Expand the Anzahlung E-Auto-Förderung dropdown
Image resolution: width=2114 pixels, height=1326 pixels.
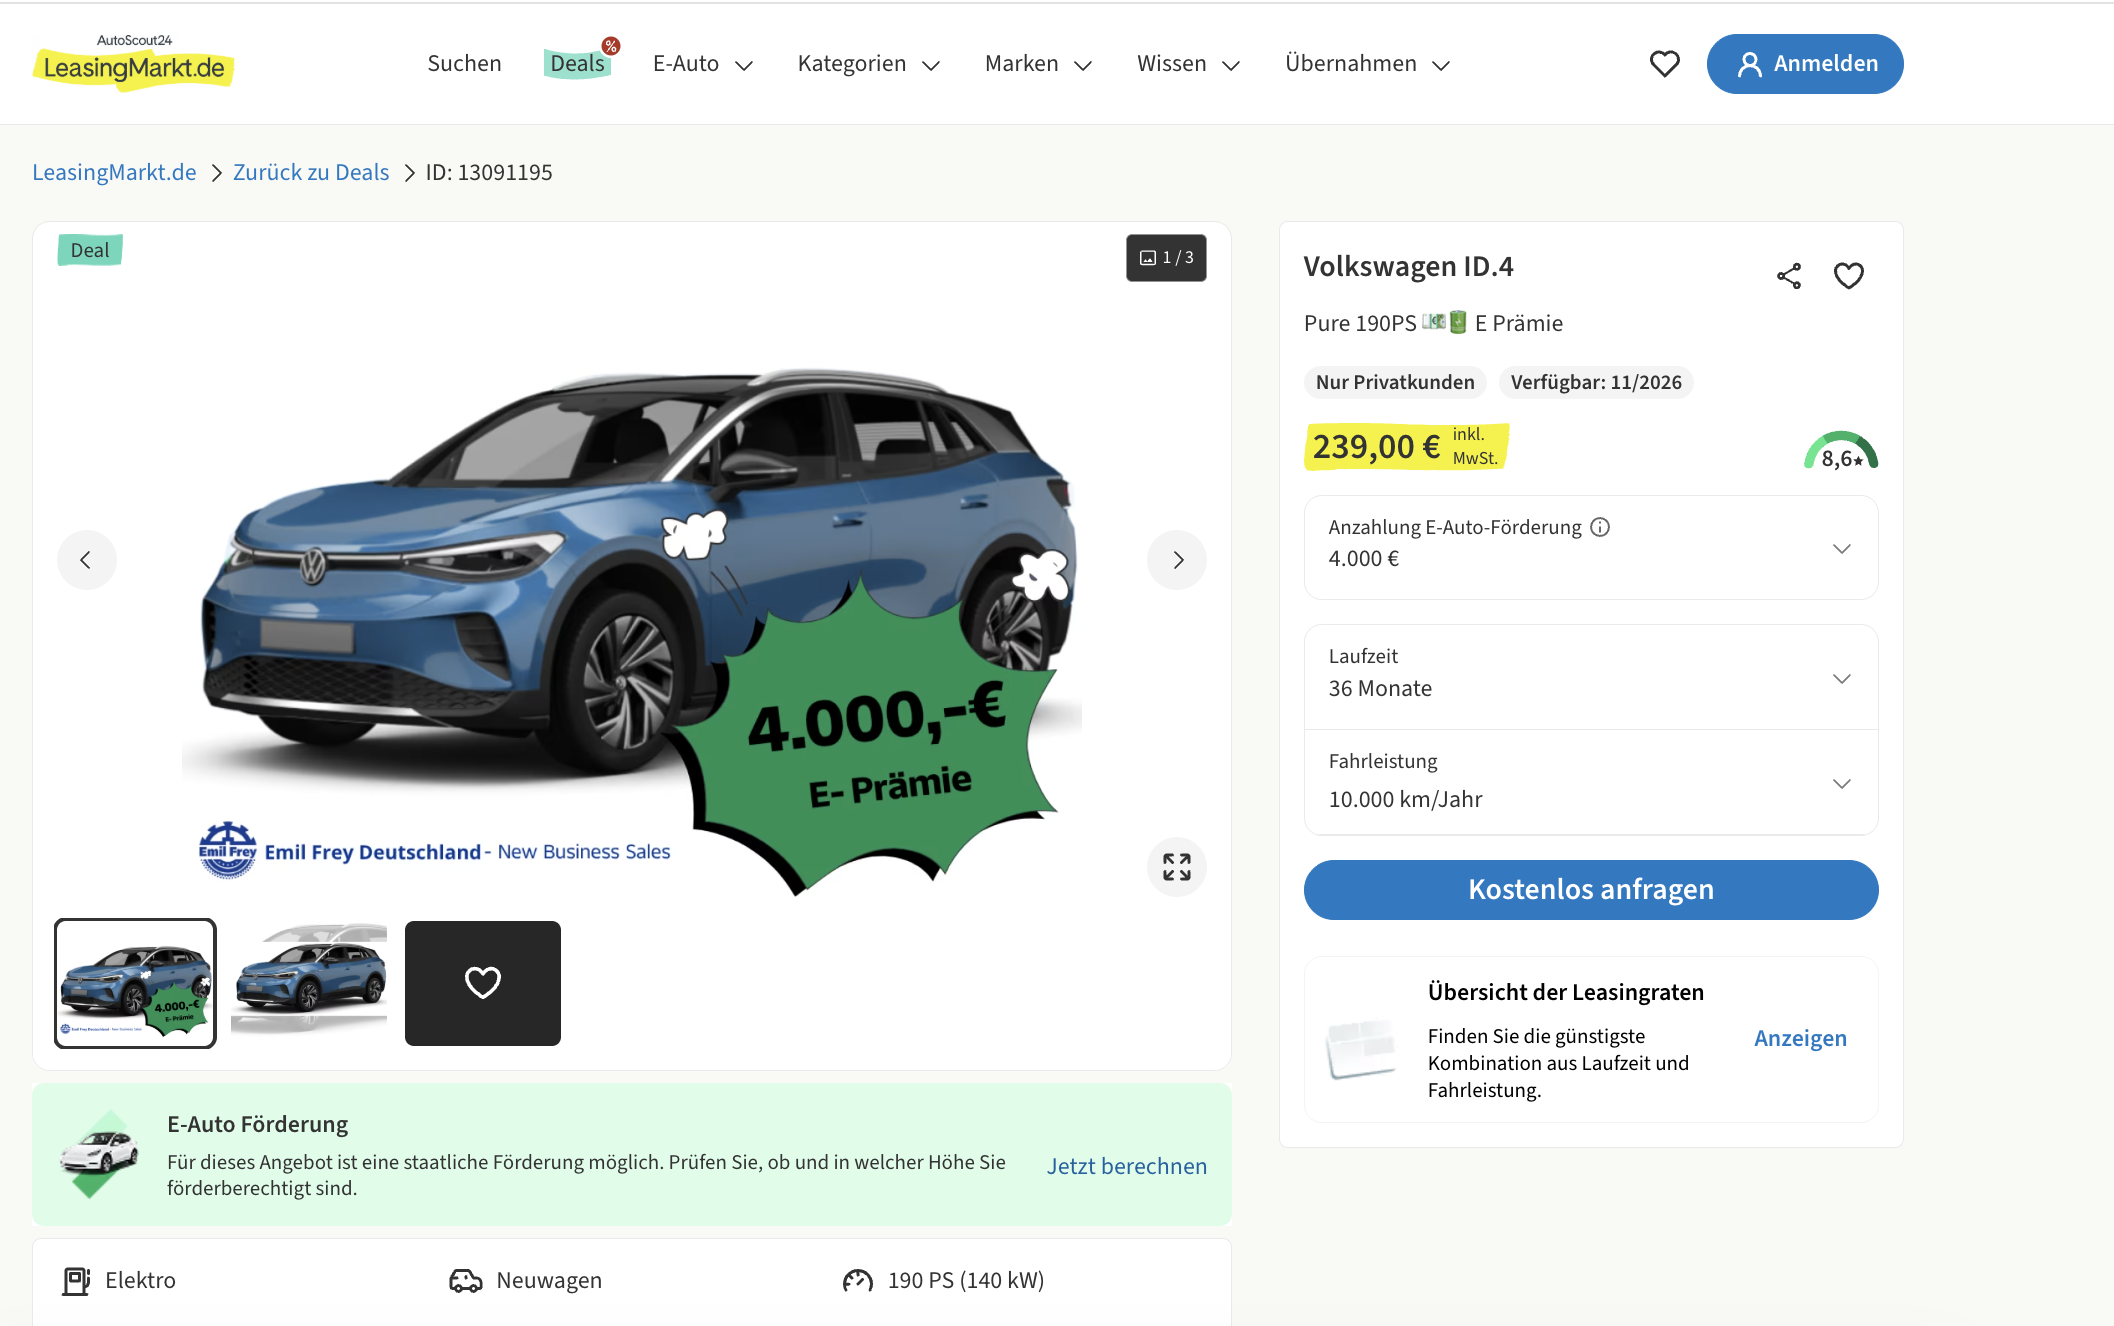tap(1591, 548)
